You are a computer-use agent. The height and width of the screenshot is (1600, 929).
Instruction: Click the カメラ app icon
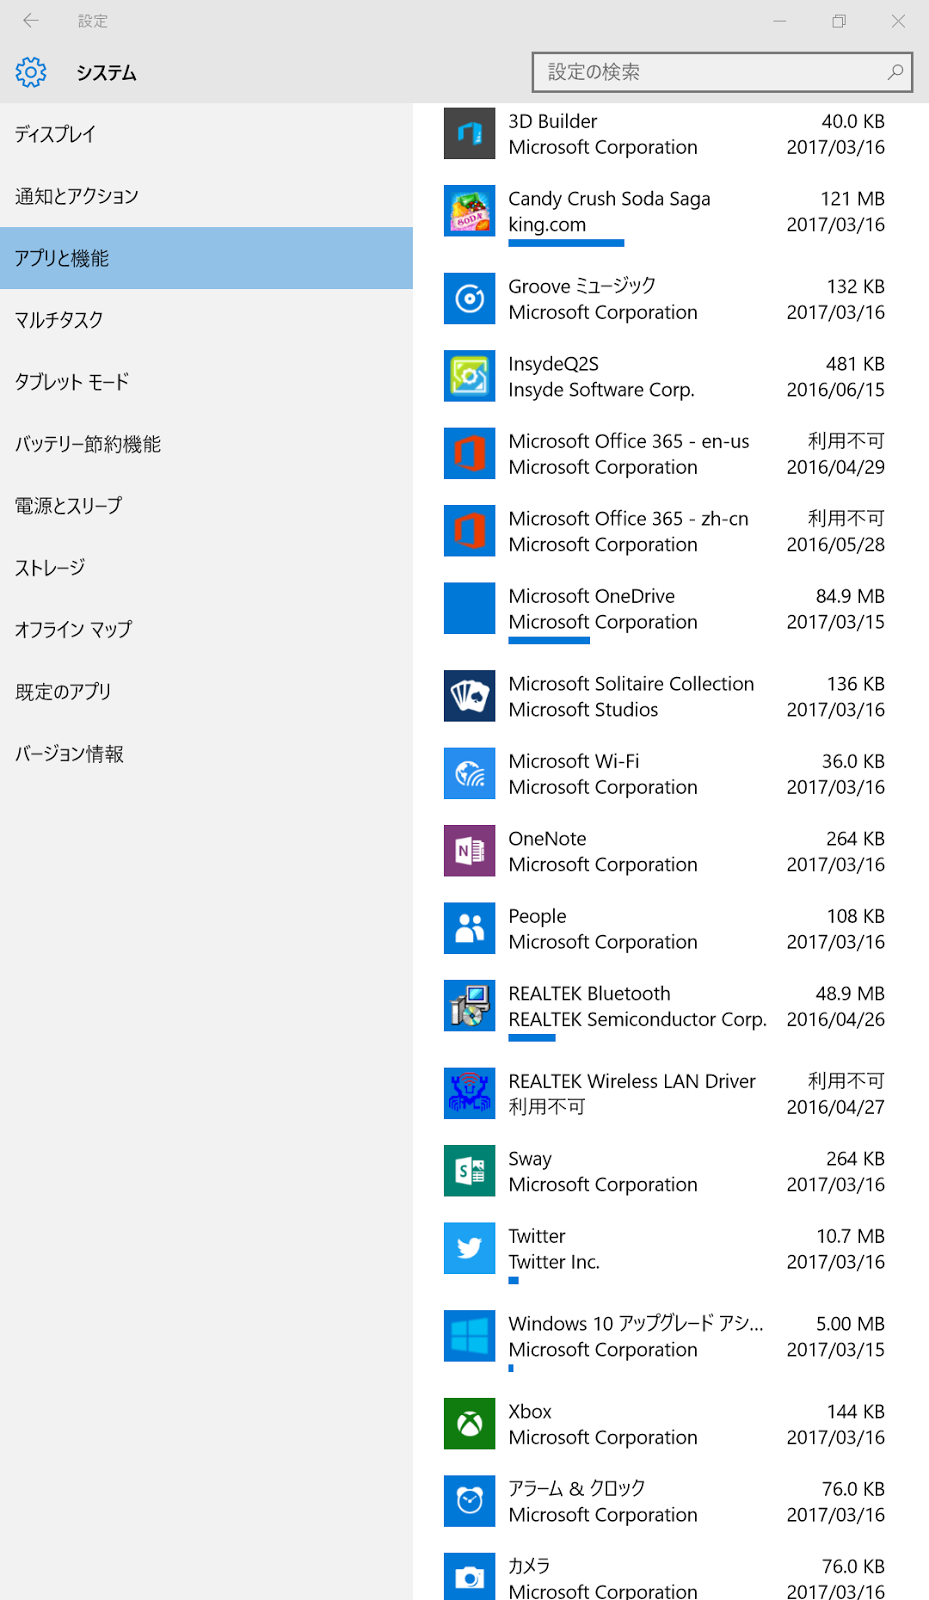point(469,1577)
